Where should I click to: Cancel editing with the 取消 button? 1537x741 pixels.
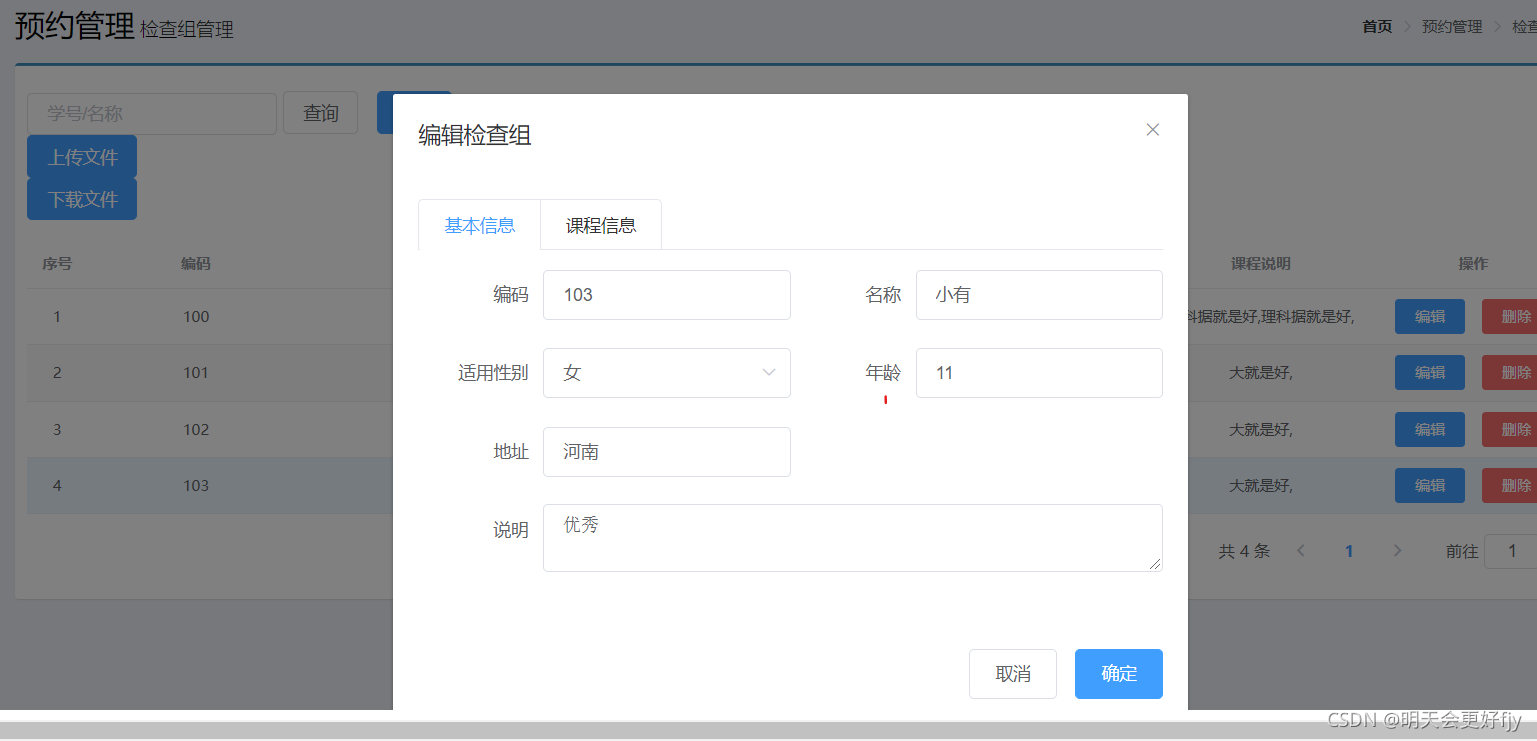tap(1013, 674)
